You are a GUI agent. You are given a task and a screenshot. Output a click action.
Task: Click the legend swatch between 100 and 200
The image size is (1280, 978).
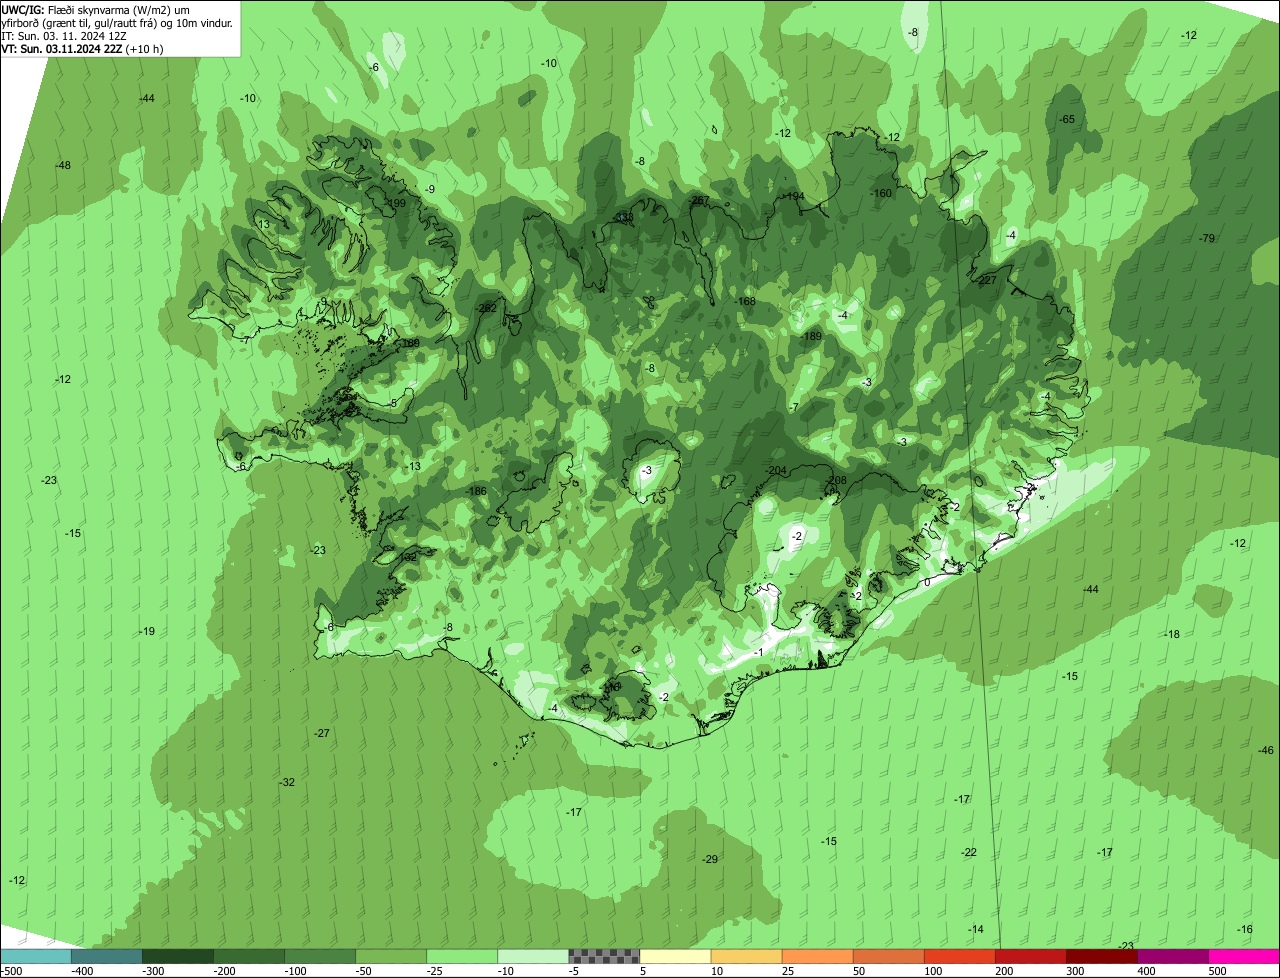coord(959,956)
